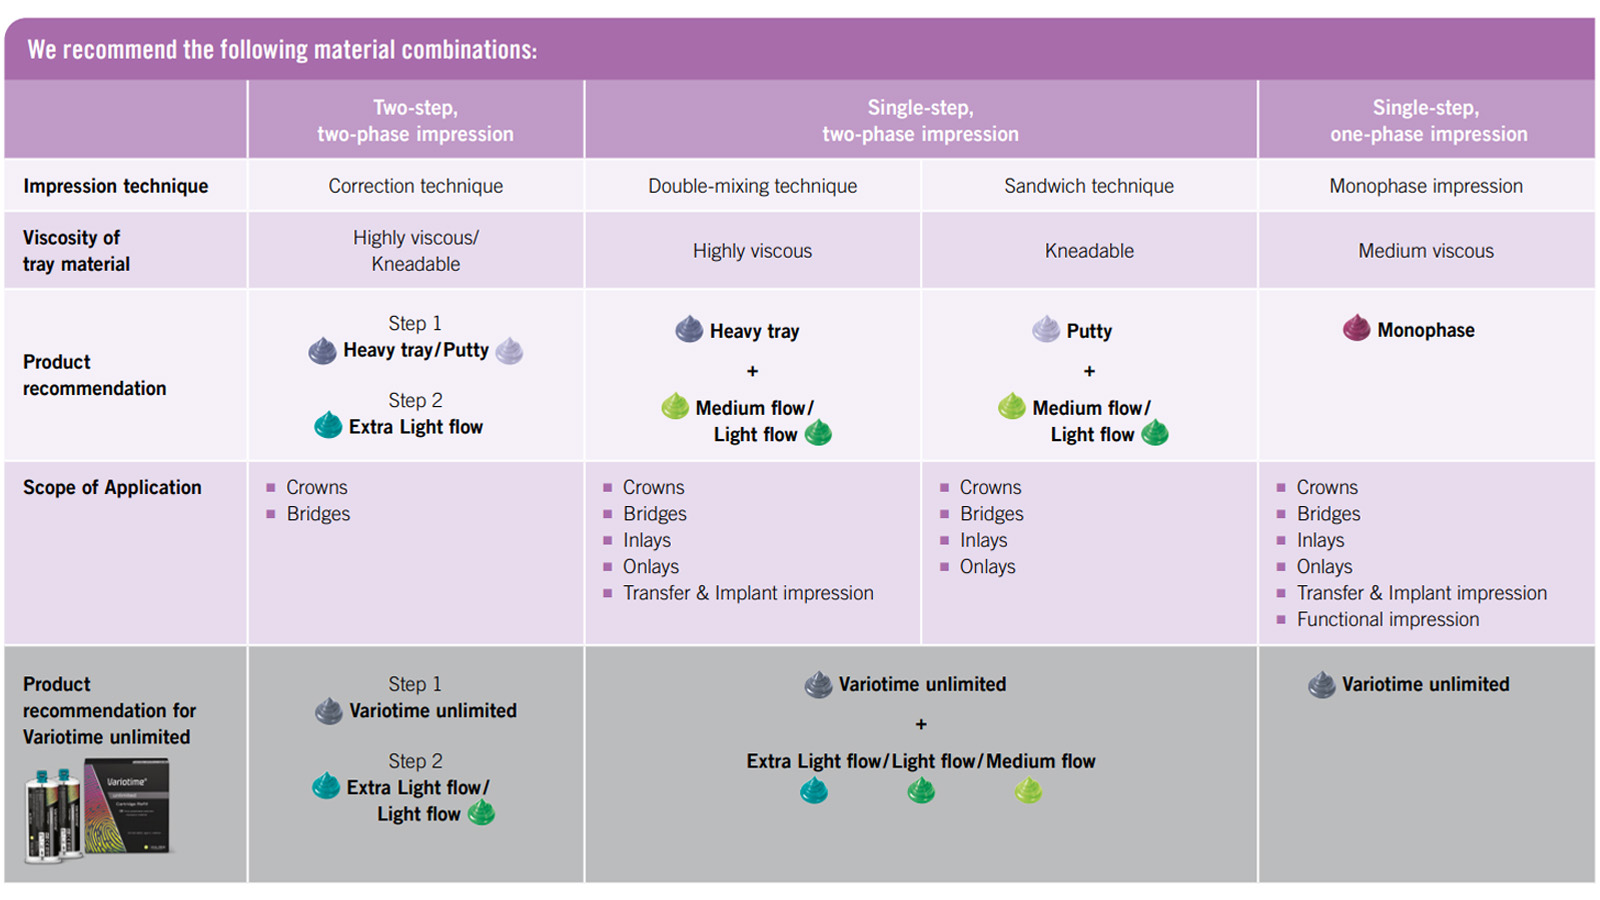Click the Putty blob icon in Sandwich column
This screenshot has height=900, width=1600.
coord(1046,329)
